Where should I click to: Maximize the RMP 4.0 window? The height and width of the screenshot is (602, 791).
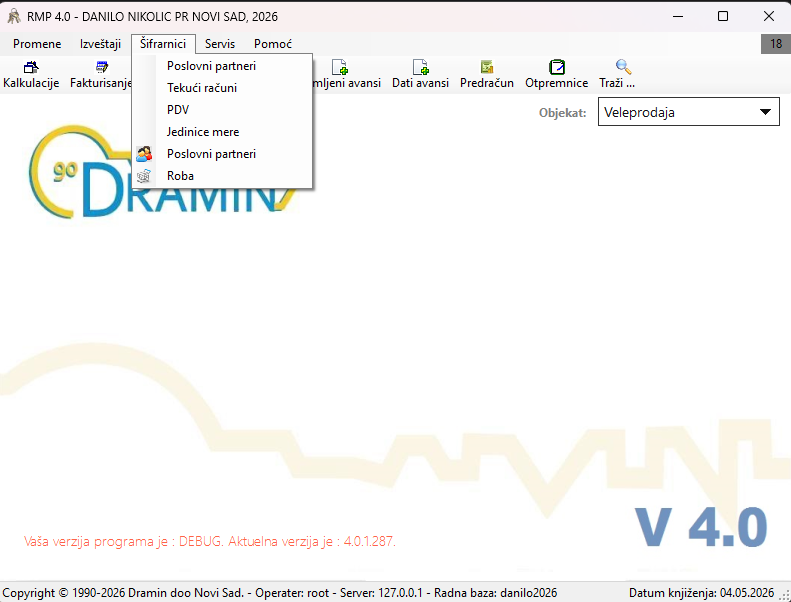(723, 16)
